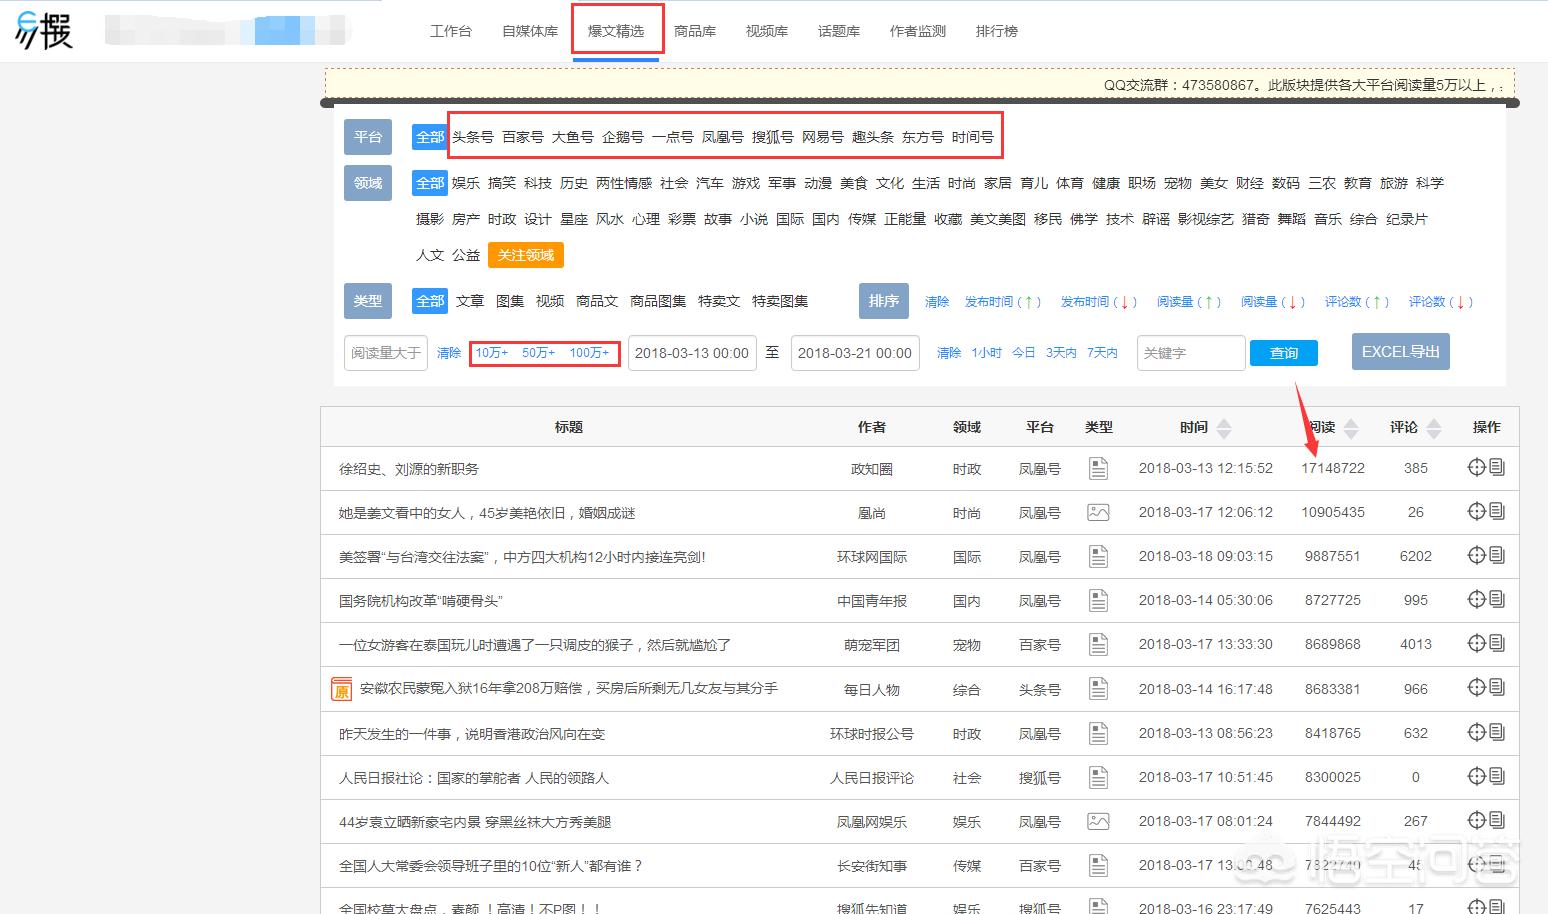Image resolution: width=1548 pixels, height=914 pixels.
Task: Filter platform by 头条号
Action: [473, 137]
